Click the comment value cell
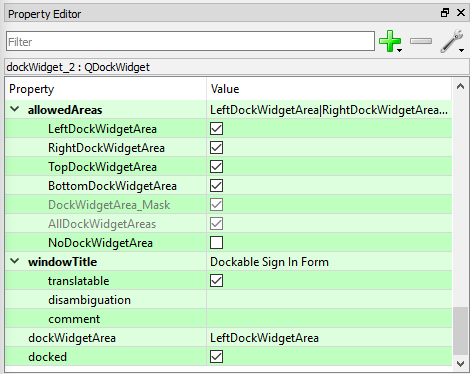This screenshot has height=374, width=470. (329, 319)
